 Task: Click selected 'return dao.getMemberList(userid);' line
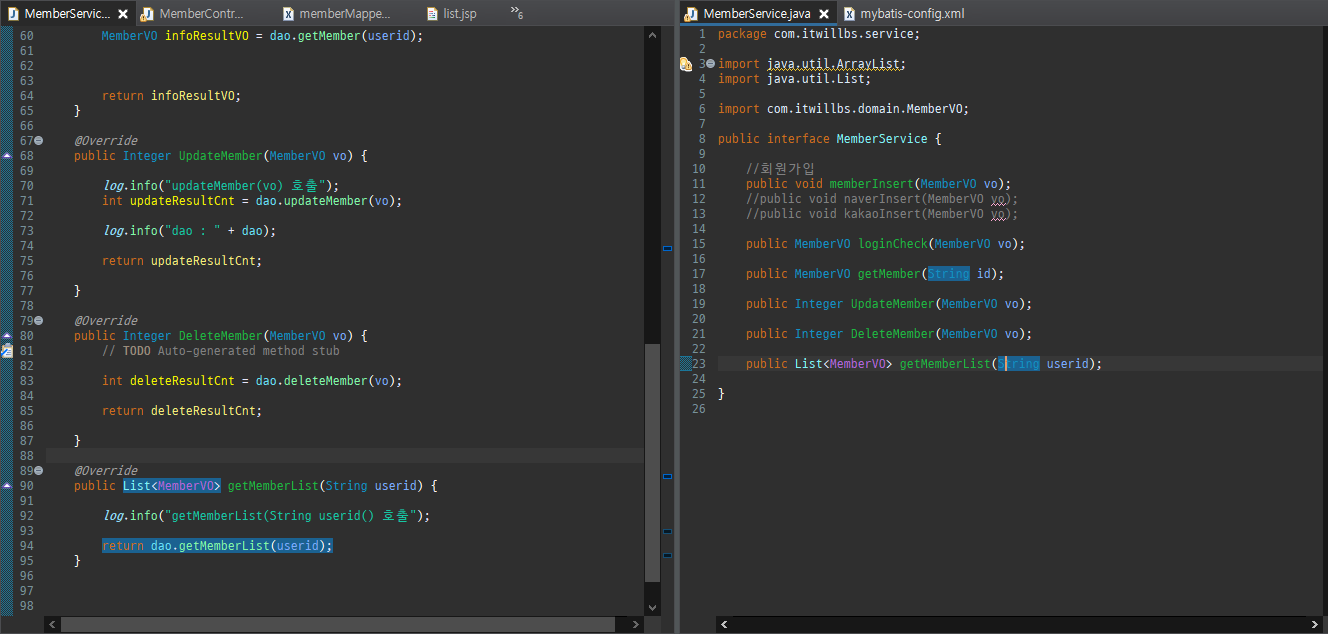coord(217,546)
